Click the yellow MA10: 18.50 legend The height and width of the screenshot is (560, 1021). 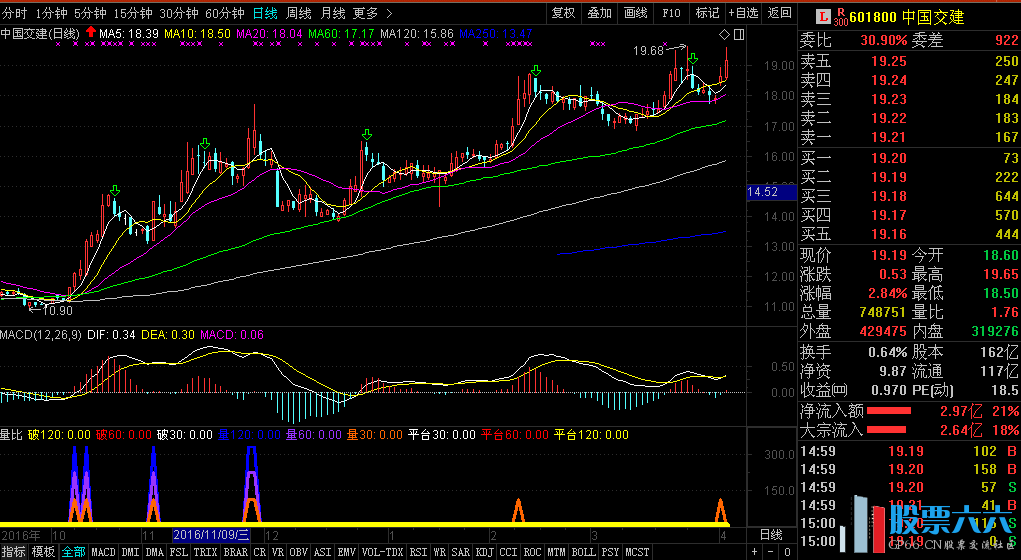tap(198, 33)
